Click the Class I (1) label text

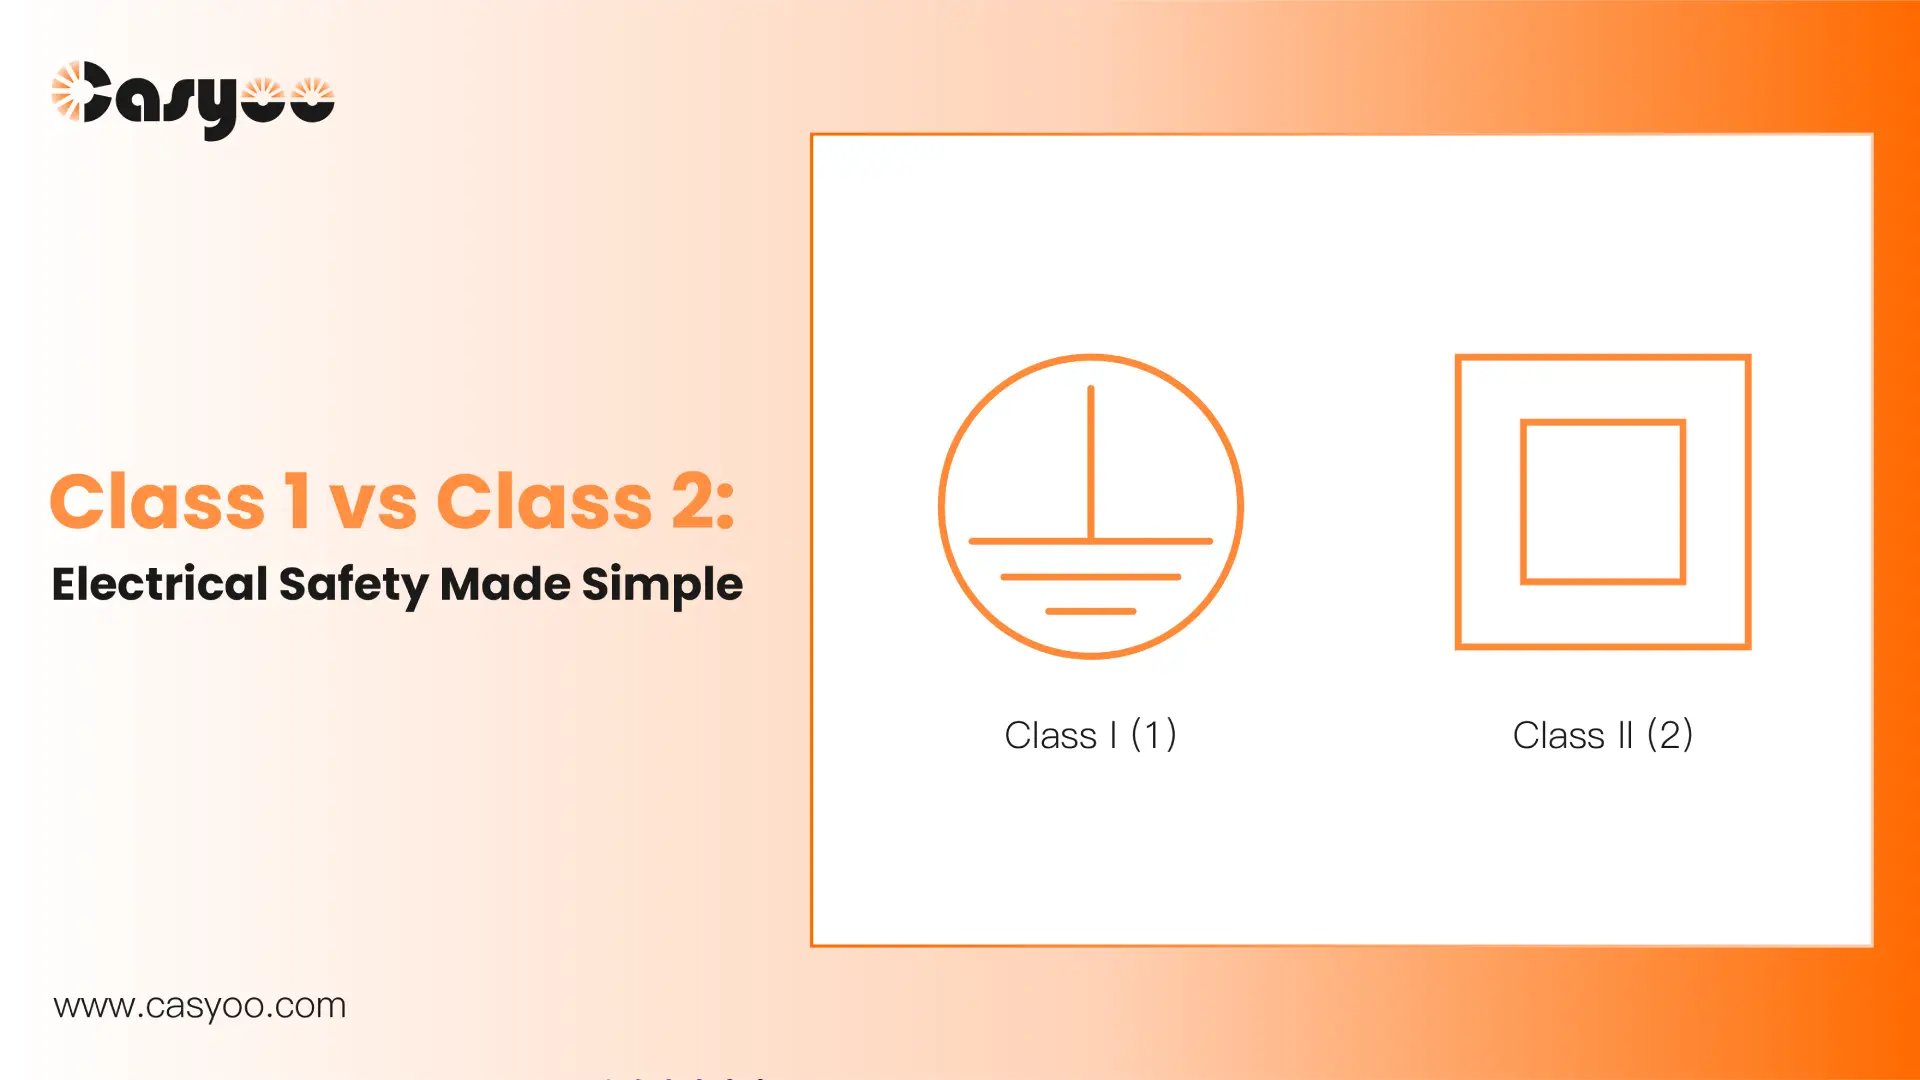tap(1091, 733)
